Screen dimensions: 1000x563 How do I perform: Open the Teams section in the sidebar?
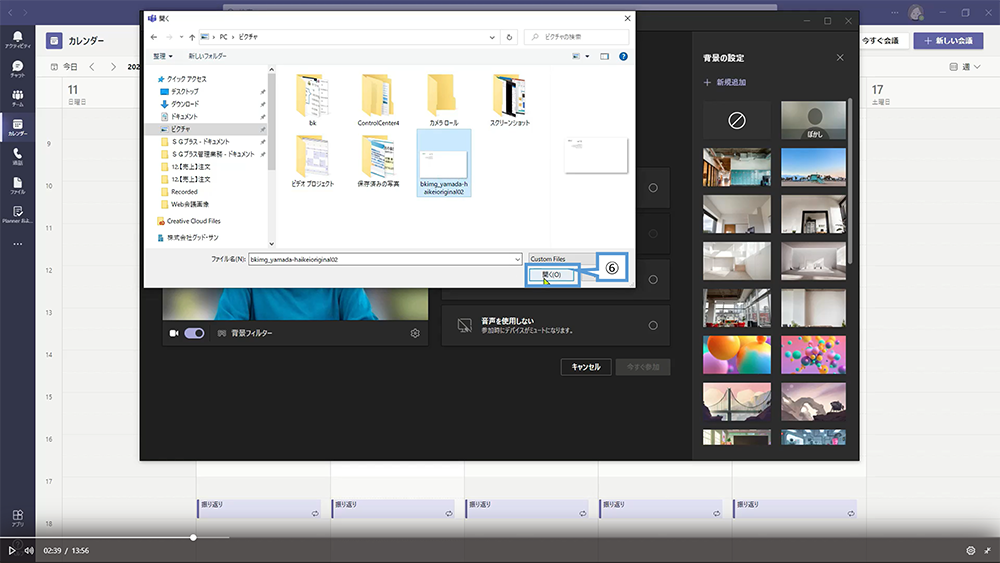(x=17, y=98)
